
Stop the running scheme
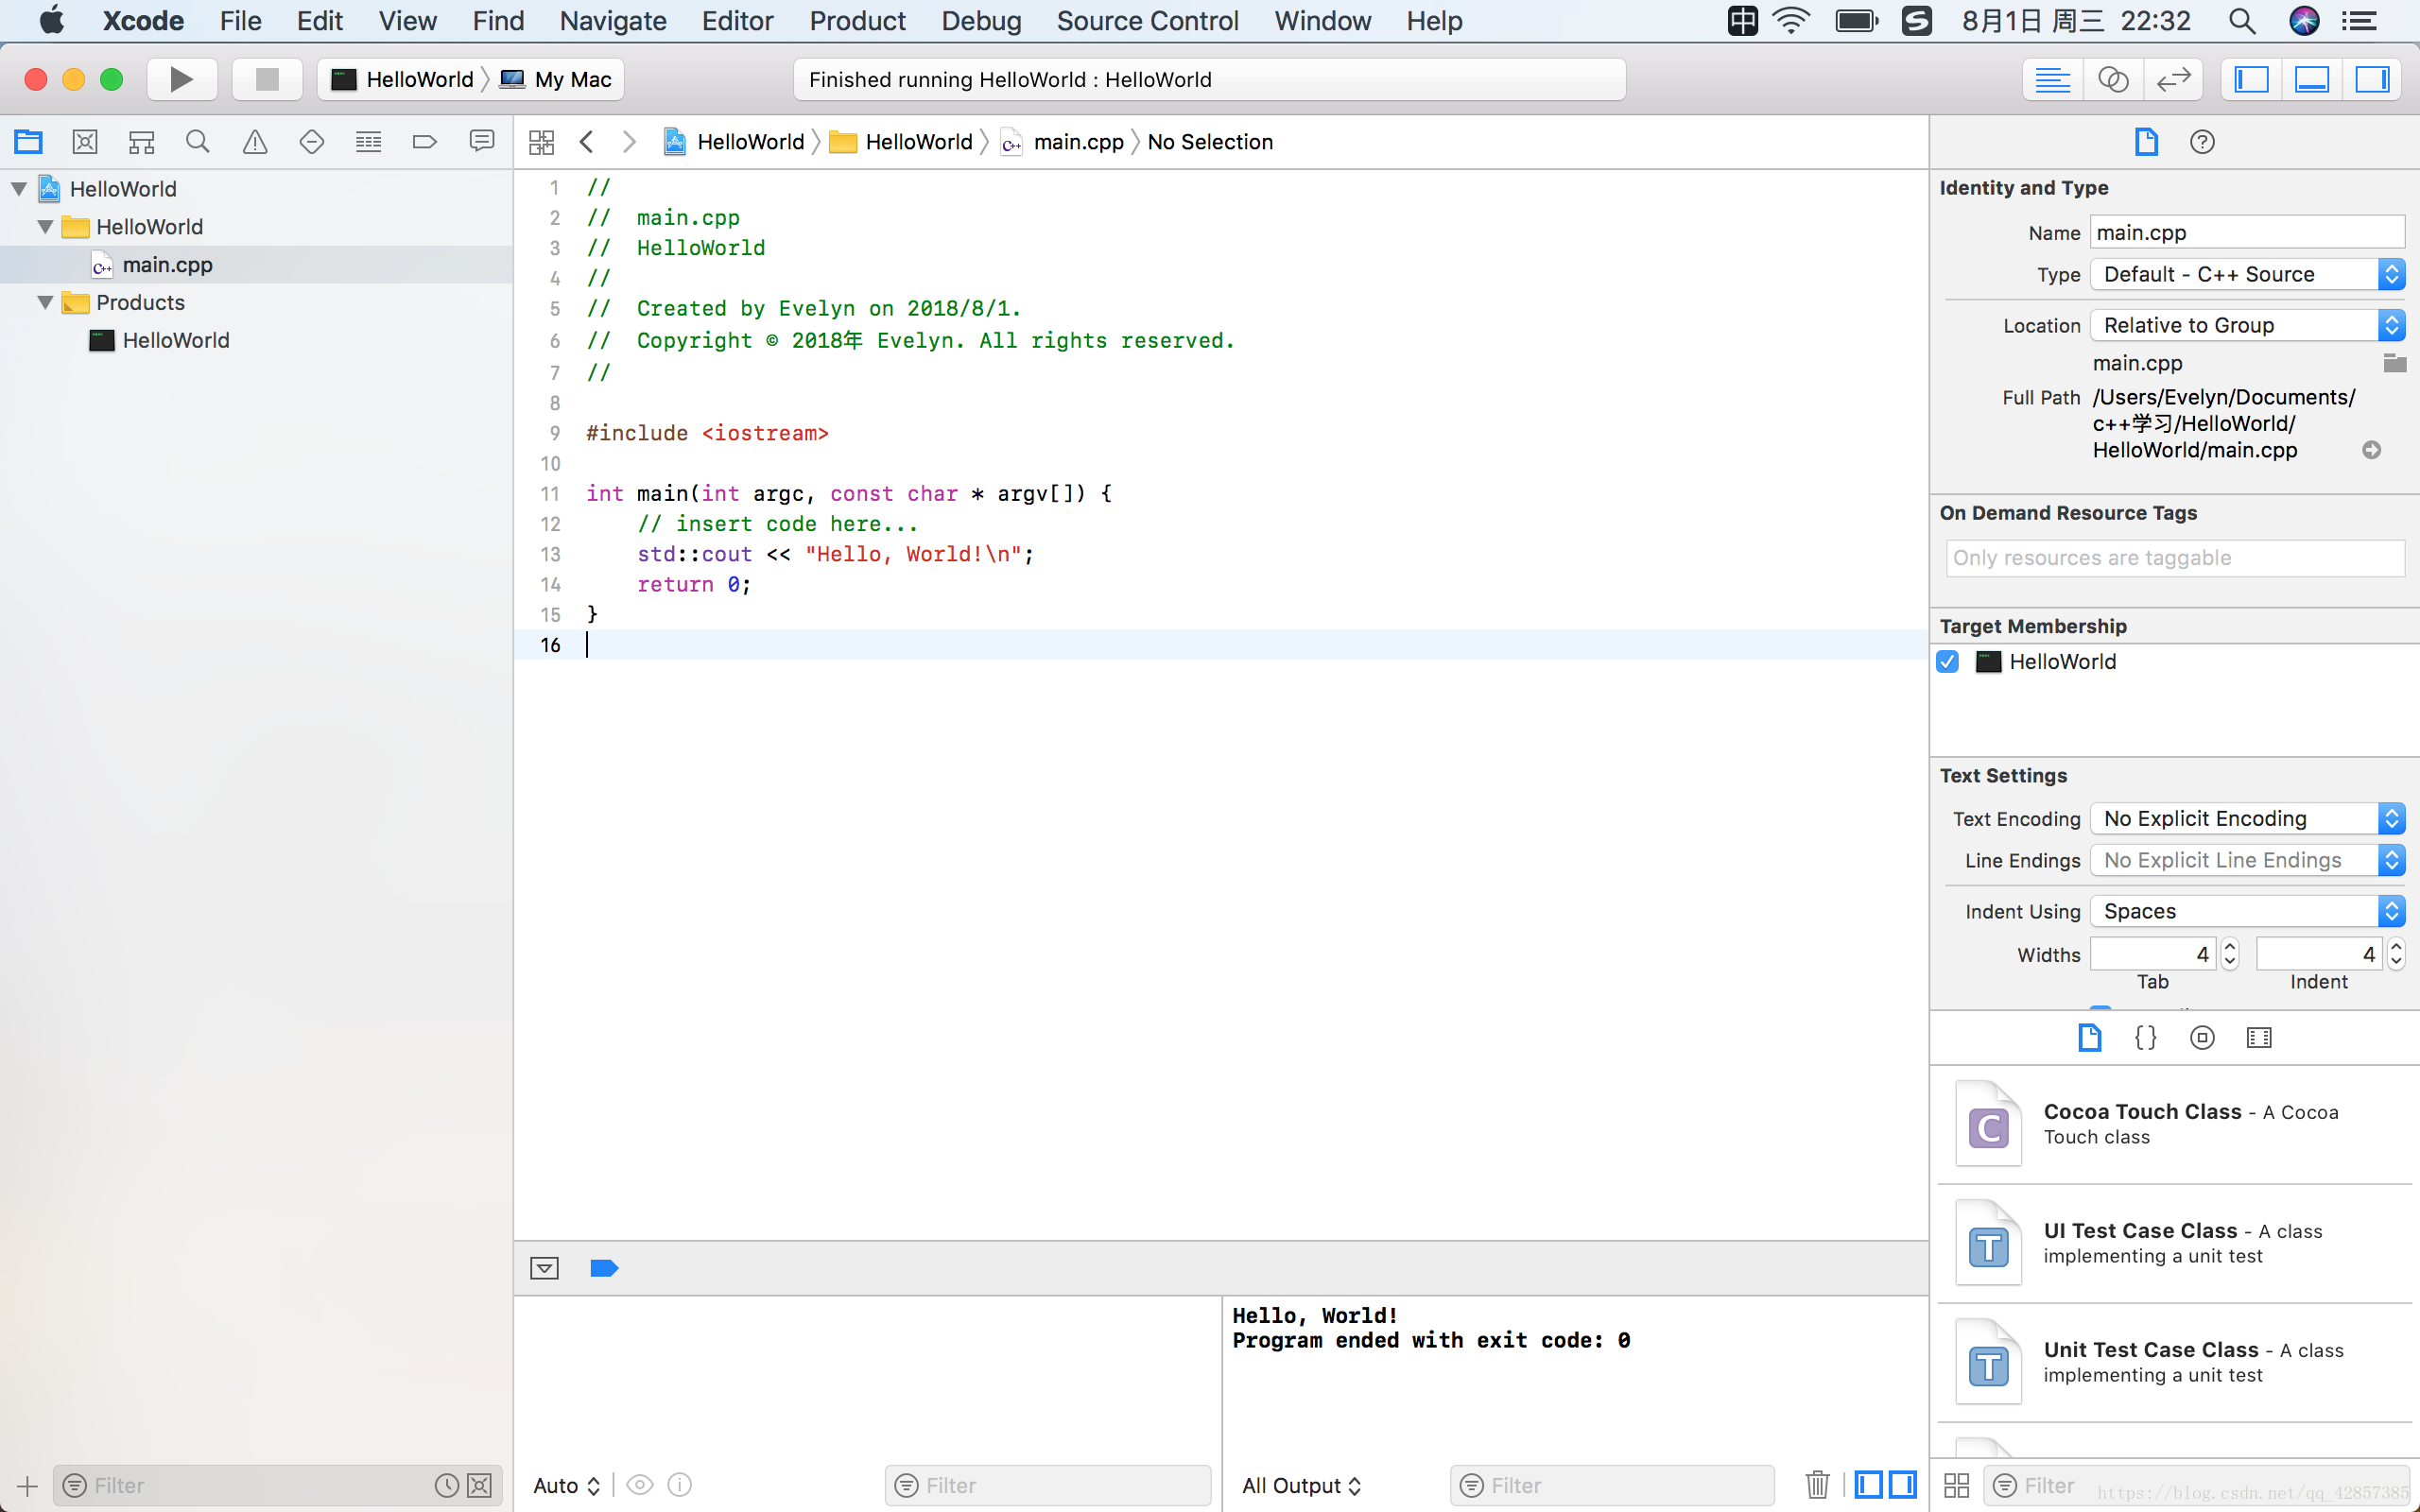pyautogui.click(x=267, y=79)
